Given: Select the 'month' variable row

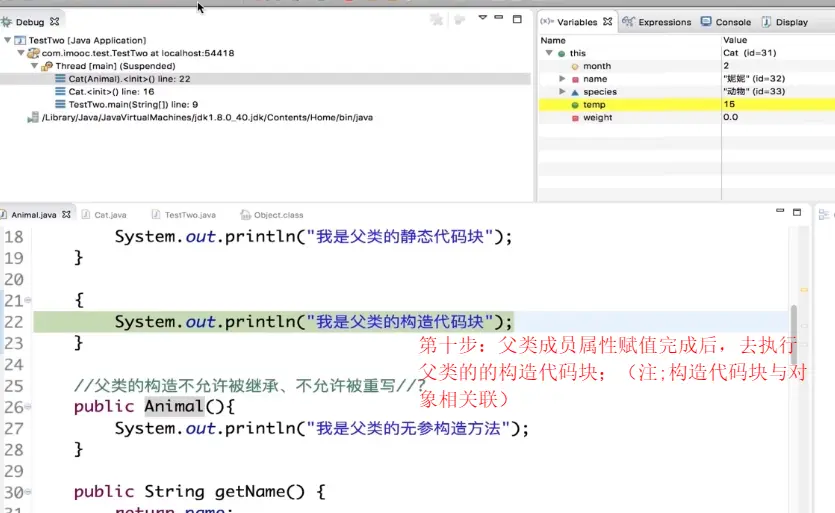Looking at the screenshot, I should (686, 66).
